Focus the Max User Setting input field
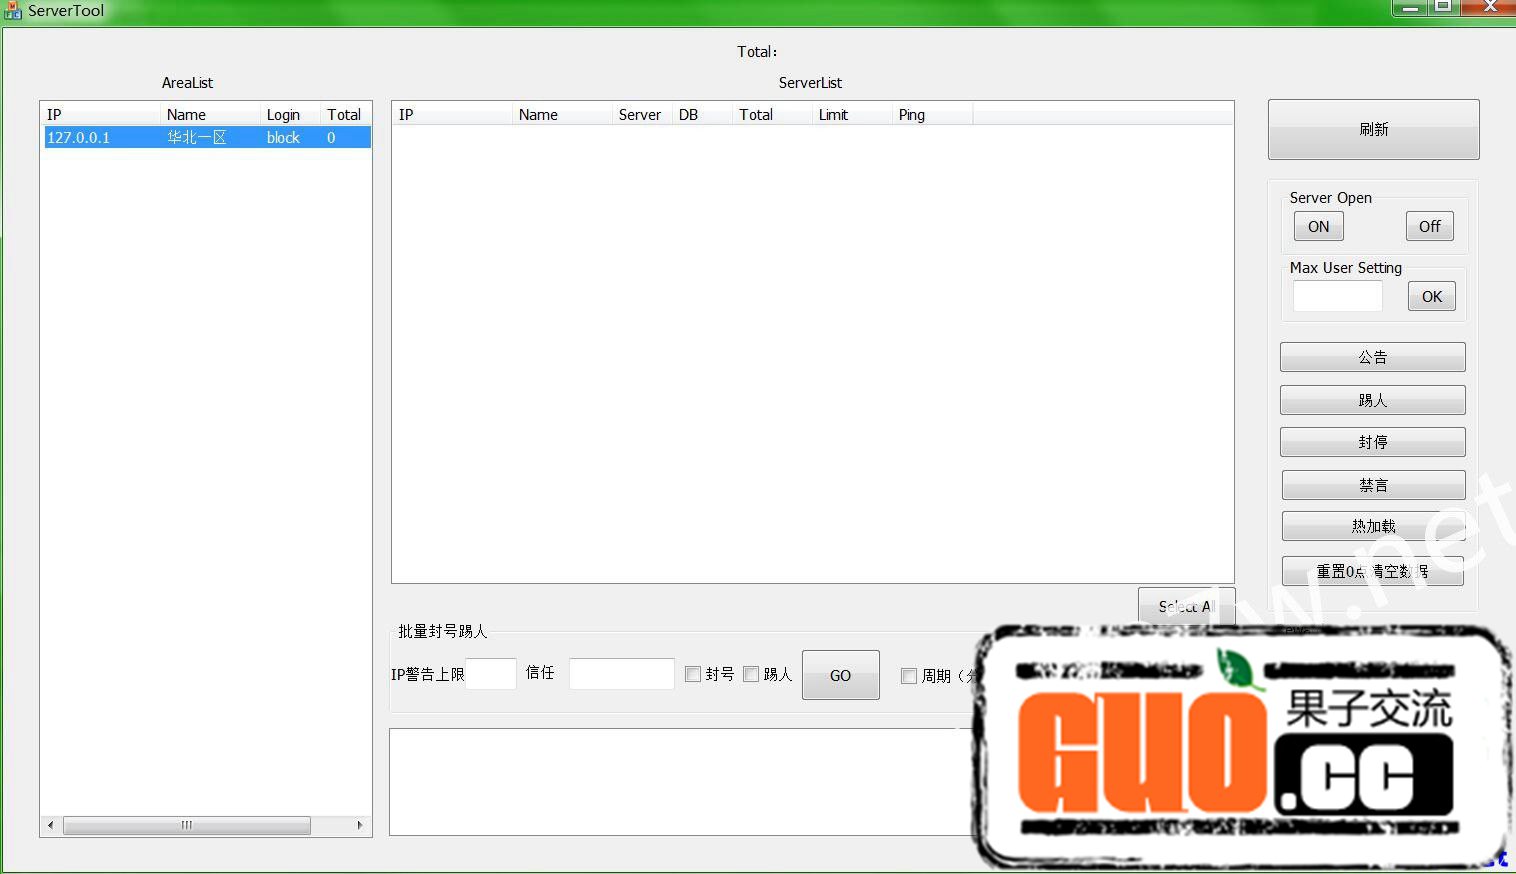 (1337, 297)
